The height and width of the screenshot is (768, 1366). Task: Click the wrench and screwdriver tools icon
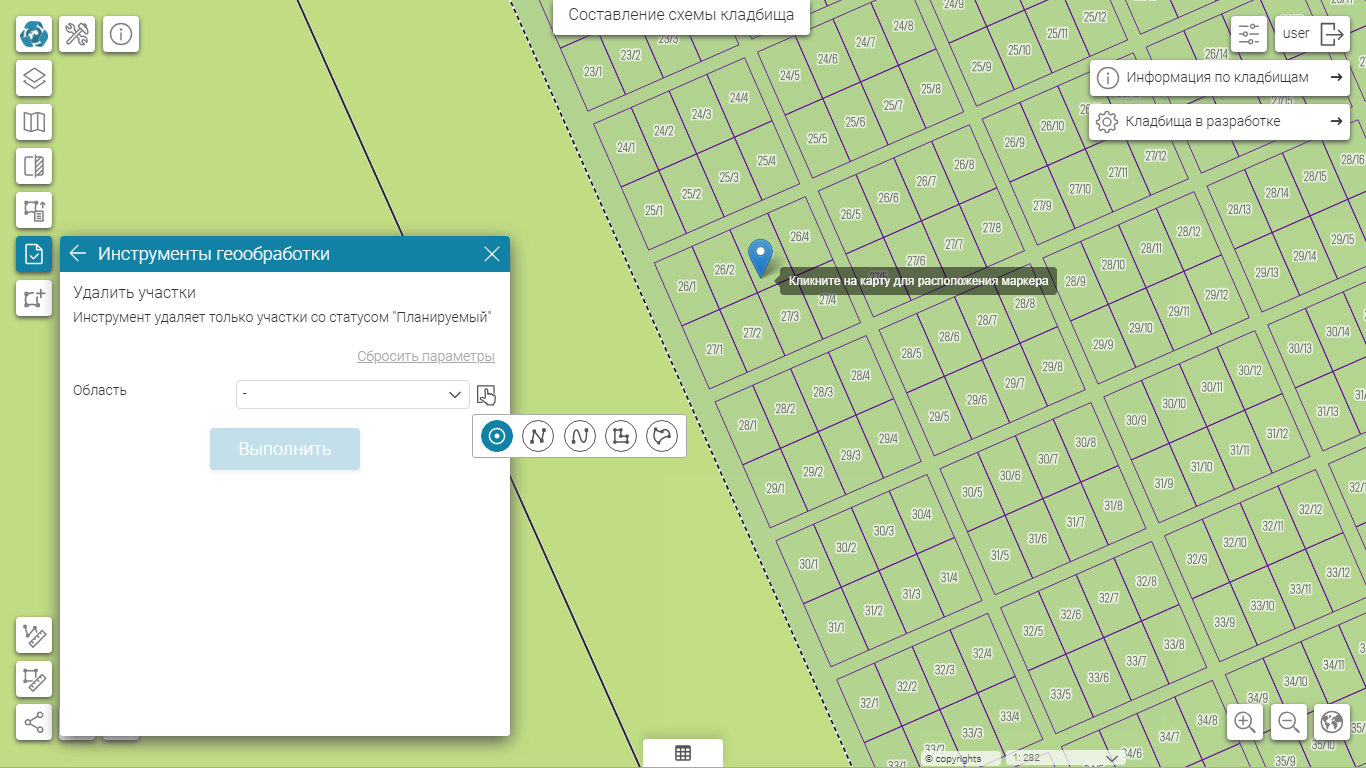[77, 34]
